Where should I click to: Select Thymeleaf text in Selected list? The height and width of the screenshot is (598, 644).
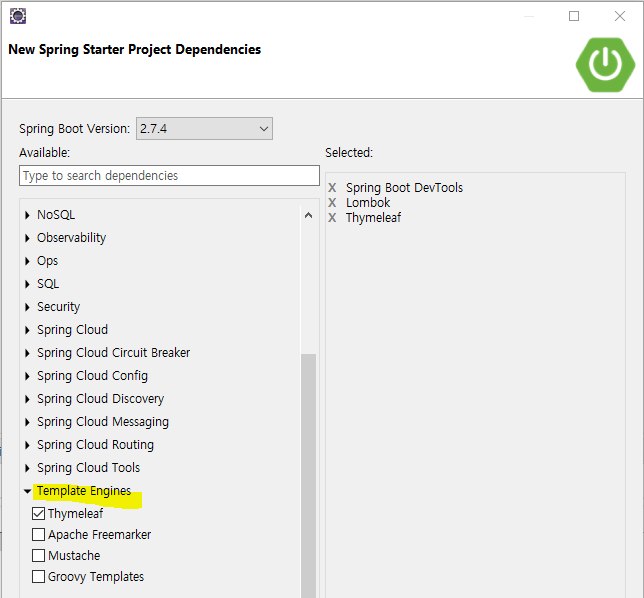coord(373,218)
